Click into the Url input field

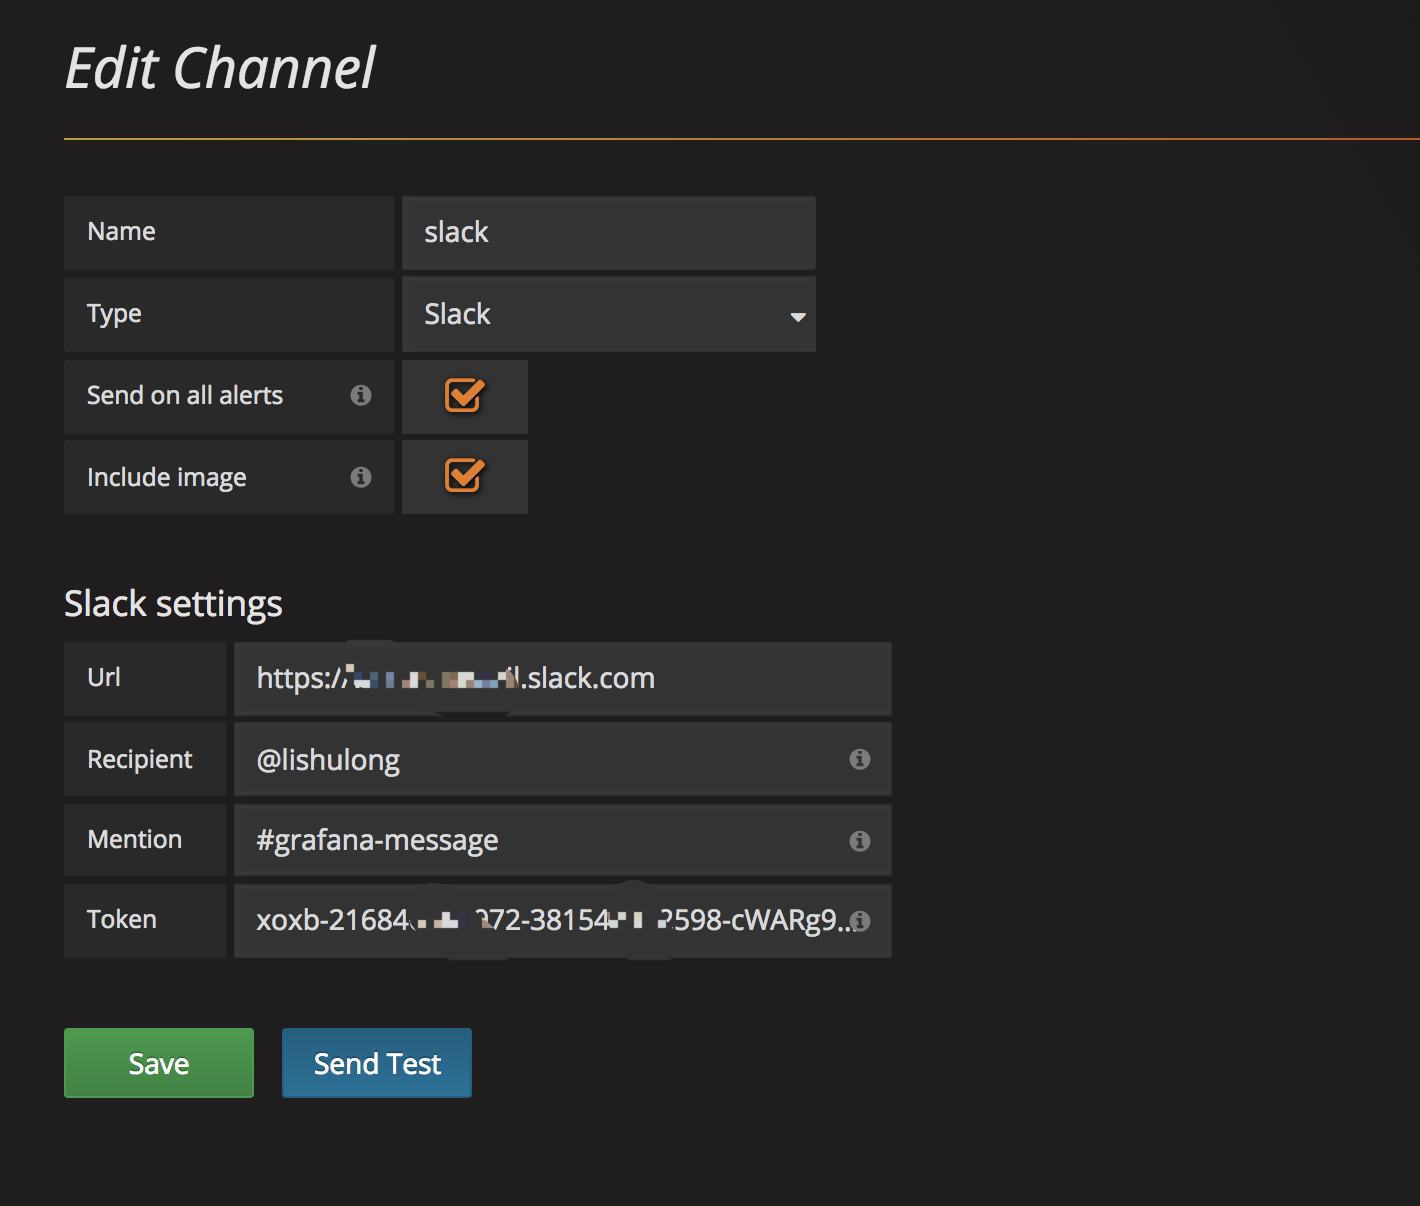(563, 679)
